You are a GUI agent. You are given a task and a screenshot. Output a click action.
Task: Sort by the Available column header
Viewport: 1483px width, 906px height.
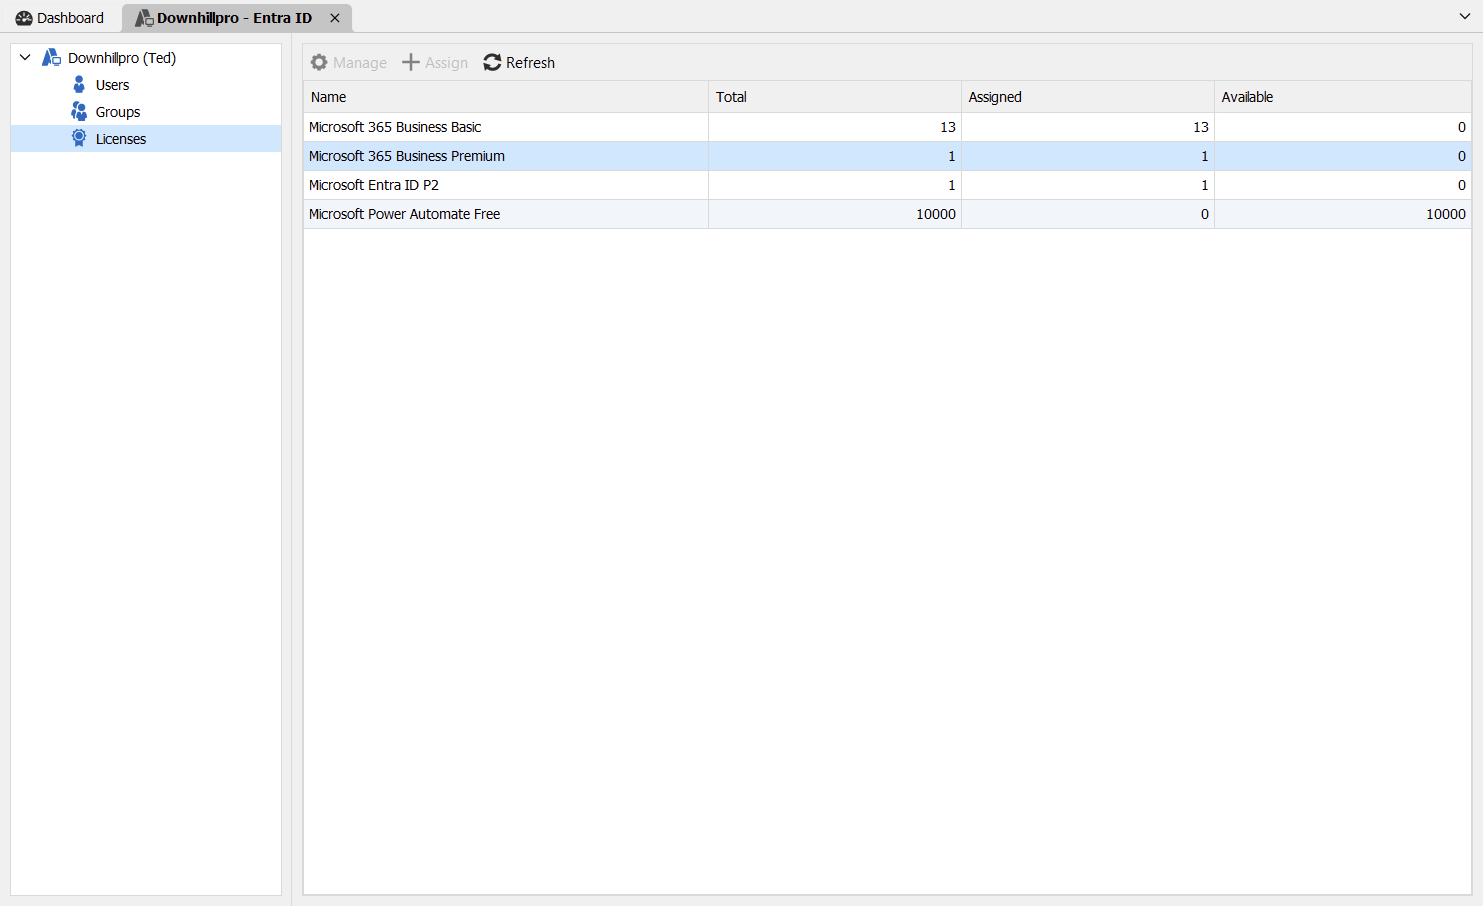[x=1343, y=97]
